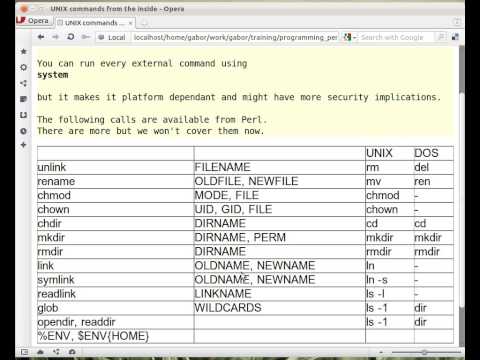Click the Opera Unite icon in status bar
The image size is (480, 360).
point(56,352)
